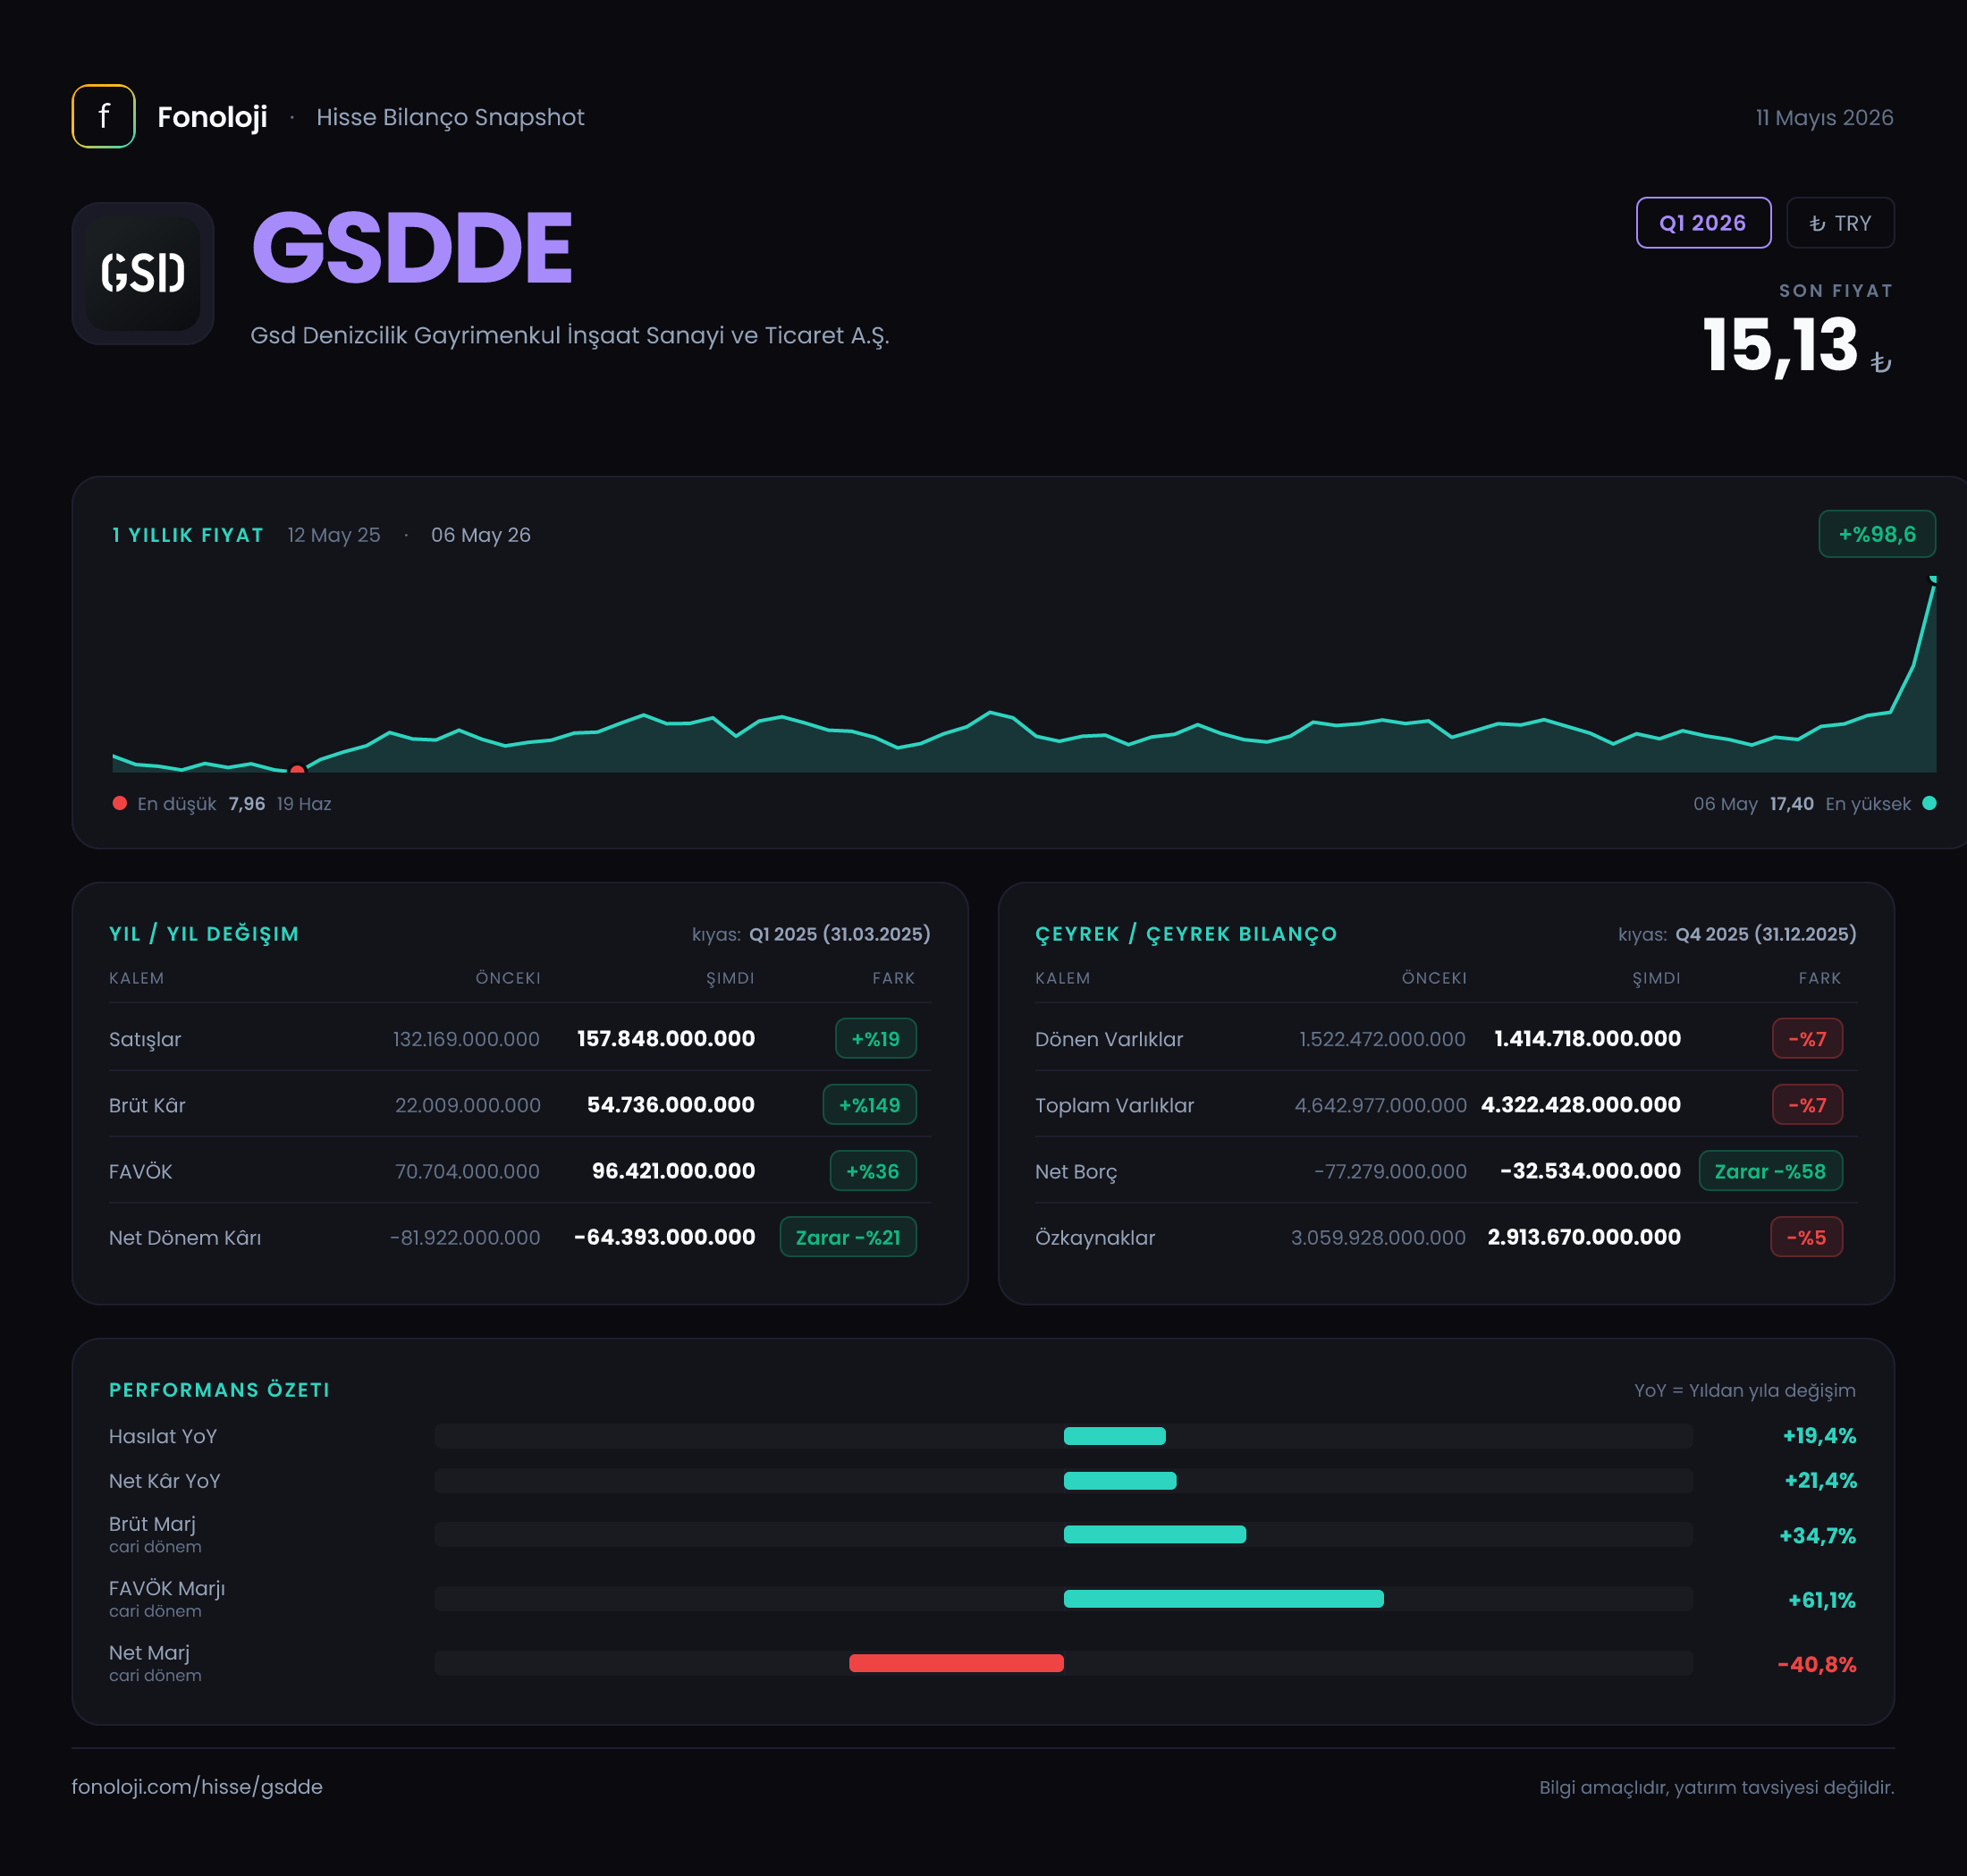Click the red Net Marj bar
The height and width of the screenshot is (1876, 1967).
point(956,1663)
